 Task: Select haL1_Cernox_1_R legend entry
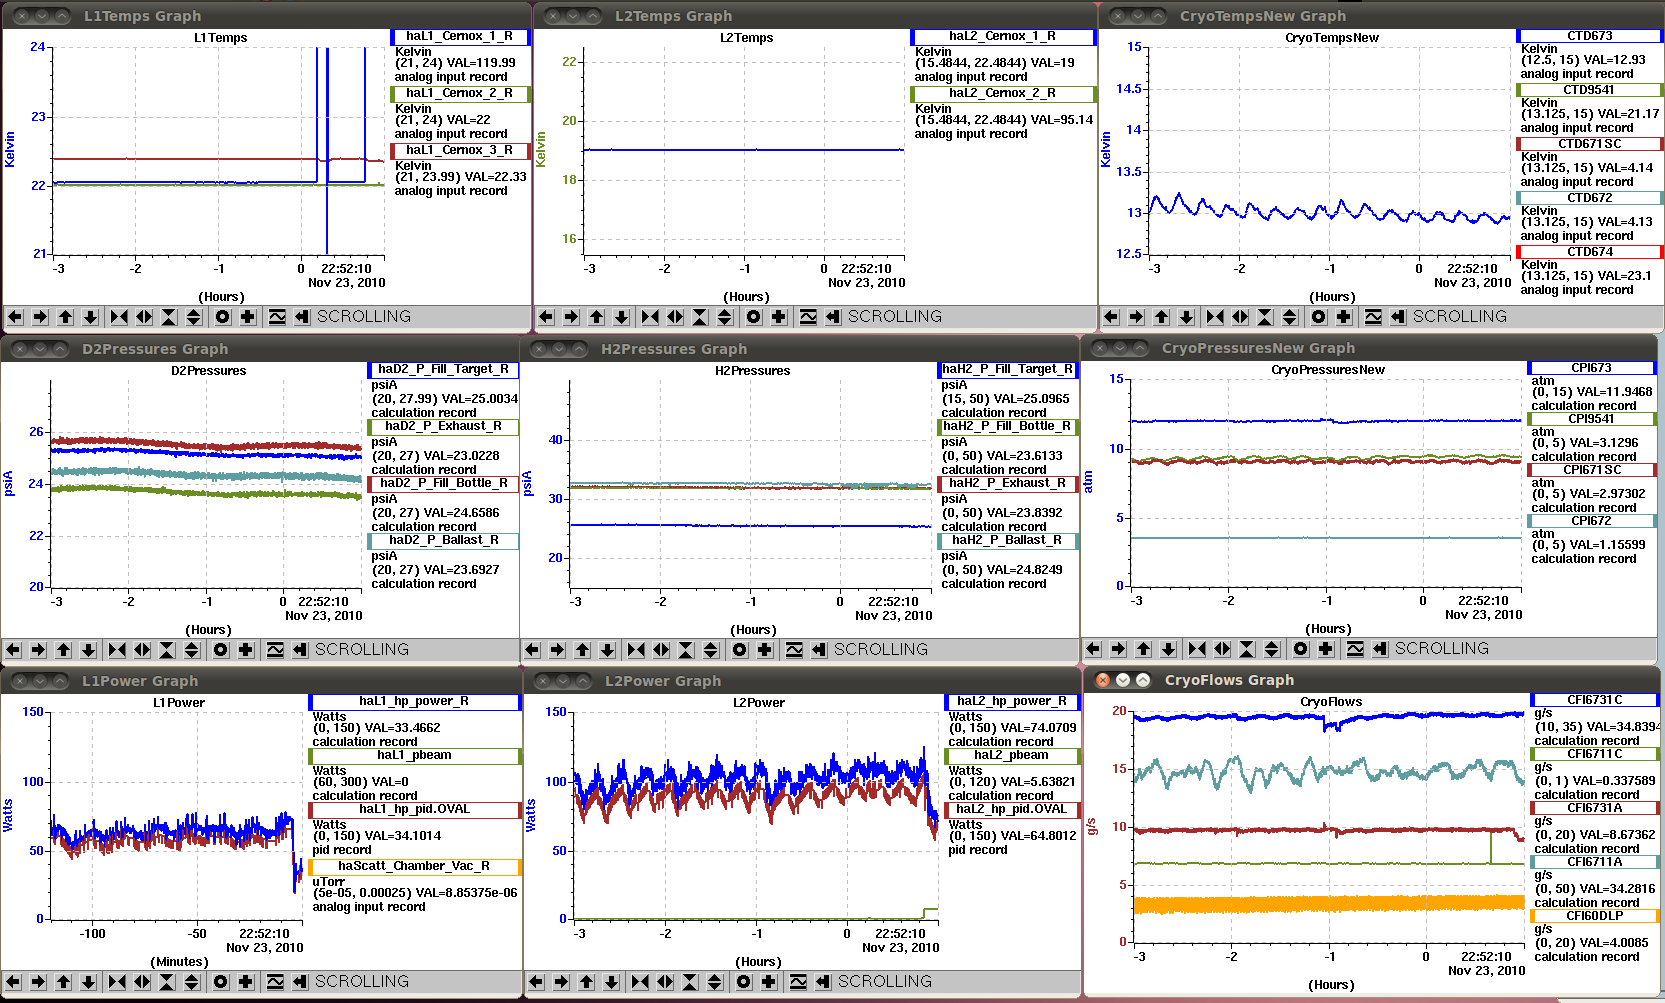tap(460, 37)
